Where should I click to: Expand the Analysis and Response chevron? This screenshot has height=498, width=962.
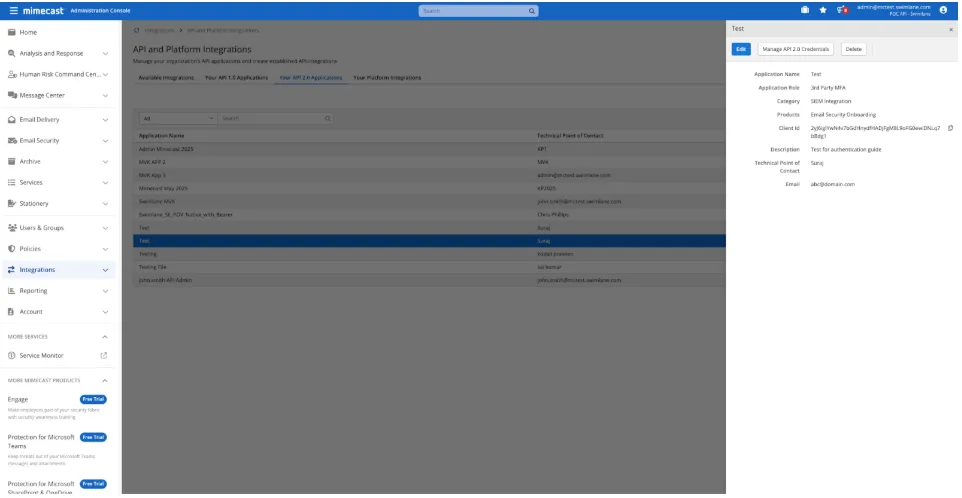tap(105, 53)
